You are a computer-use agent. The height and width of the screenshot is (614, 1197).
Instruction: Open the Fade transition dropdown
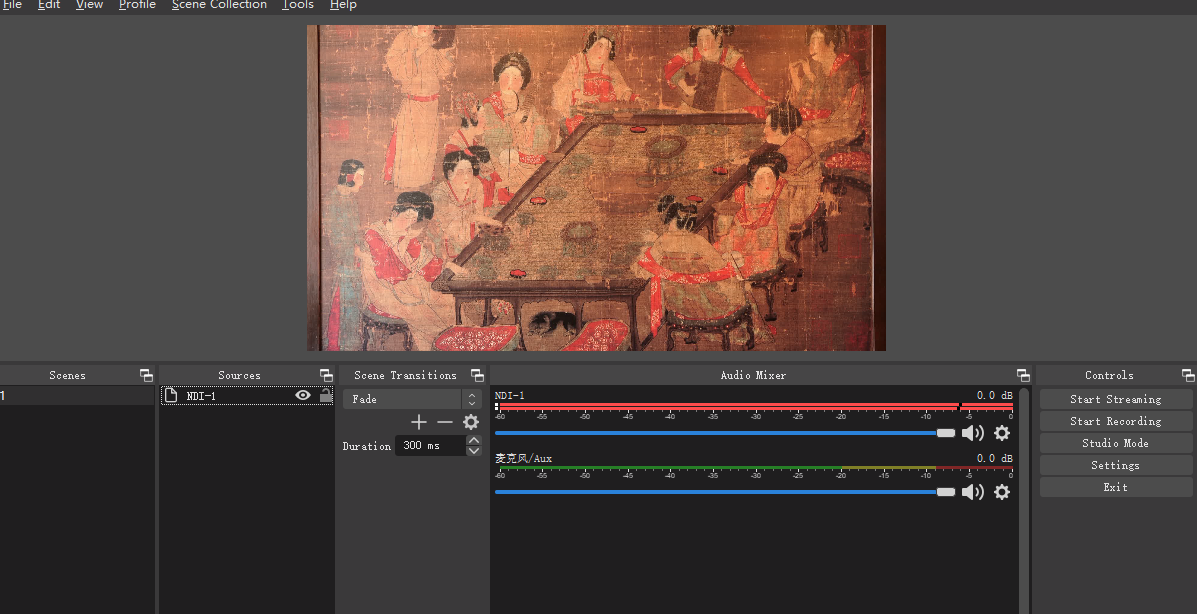(411, 399)
